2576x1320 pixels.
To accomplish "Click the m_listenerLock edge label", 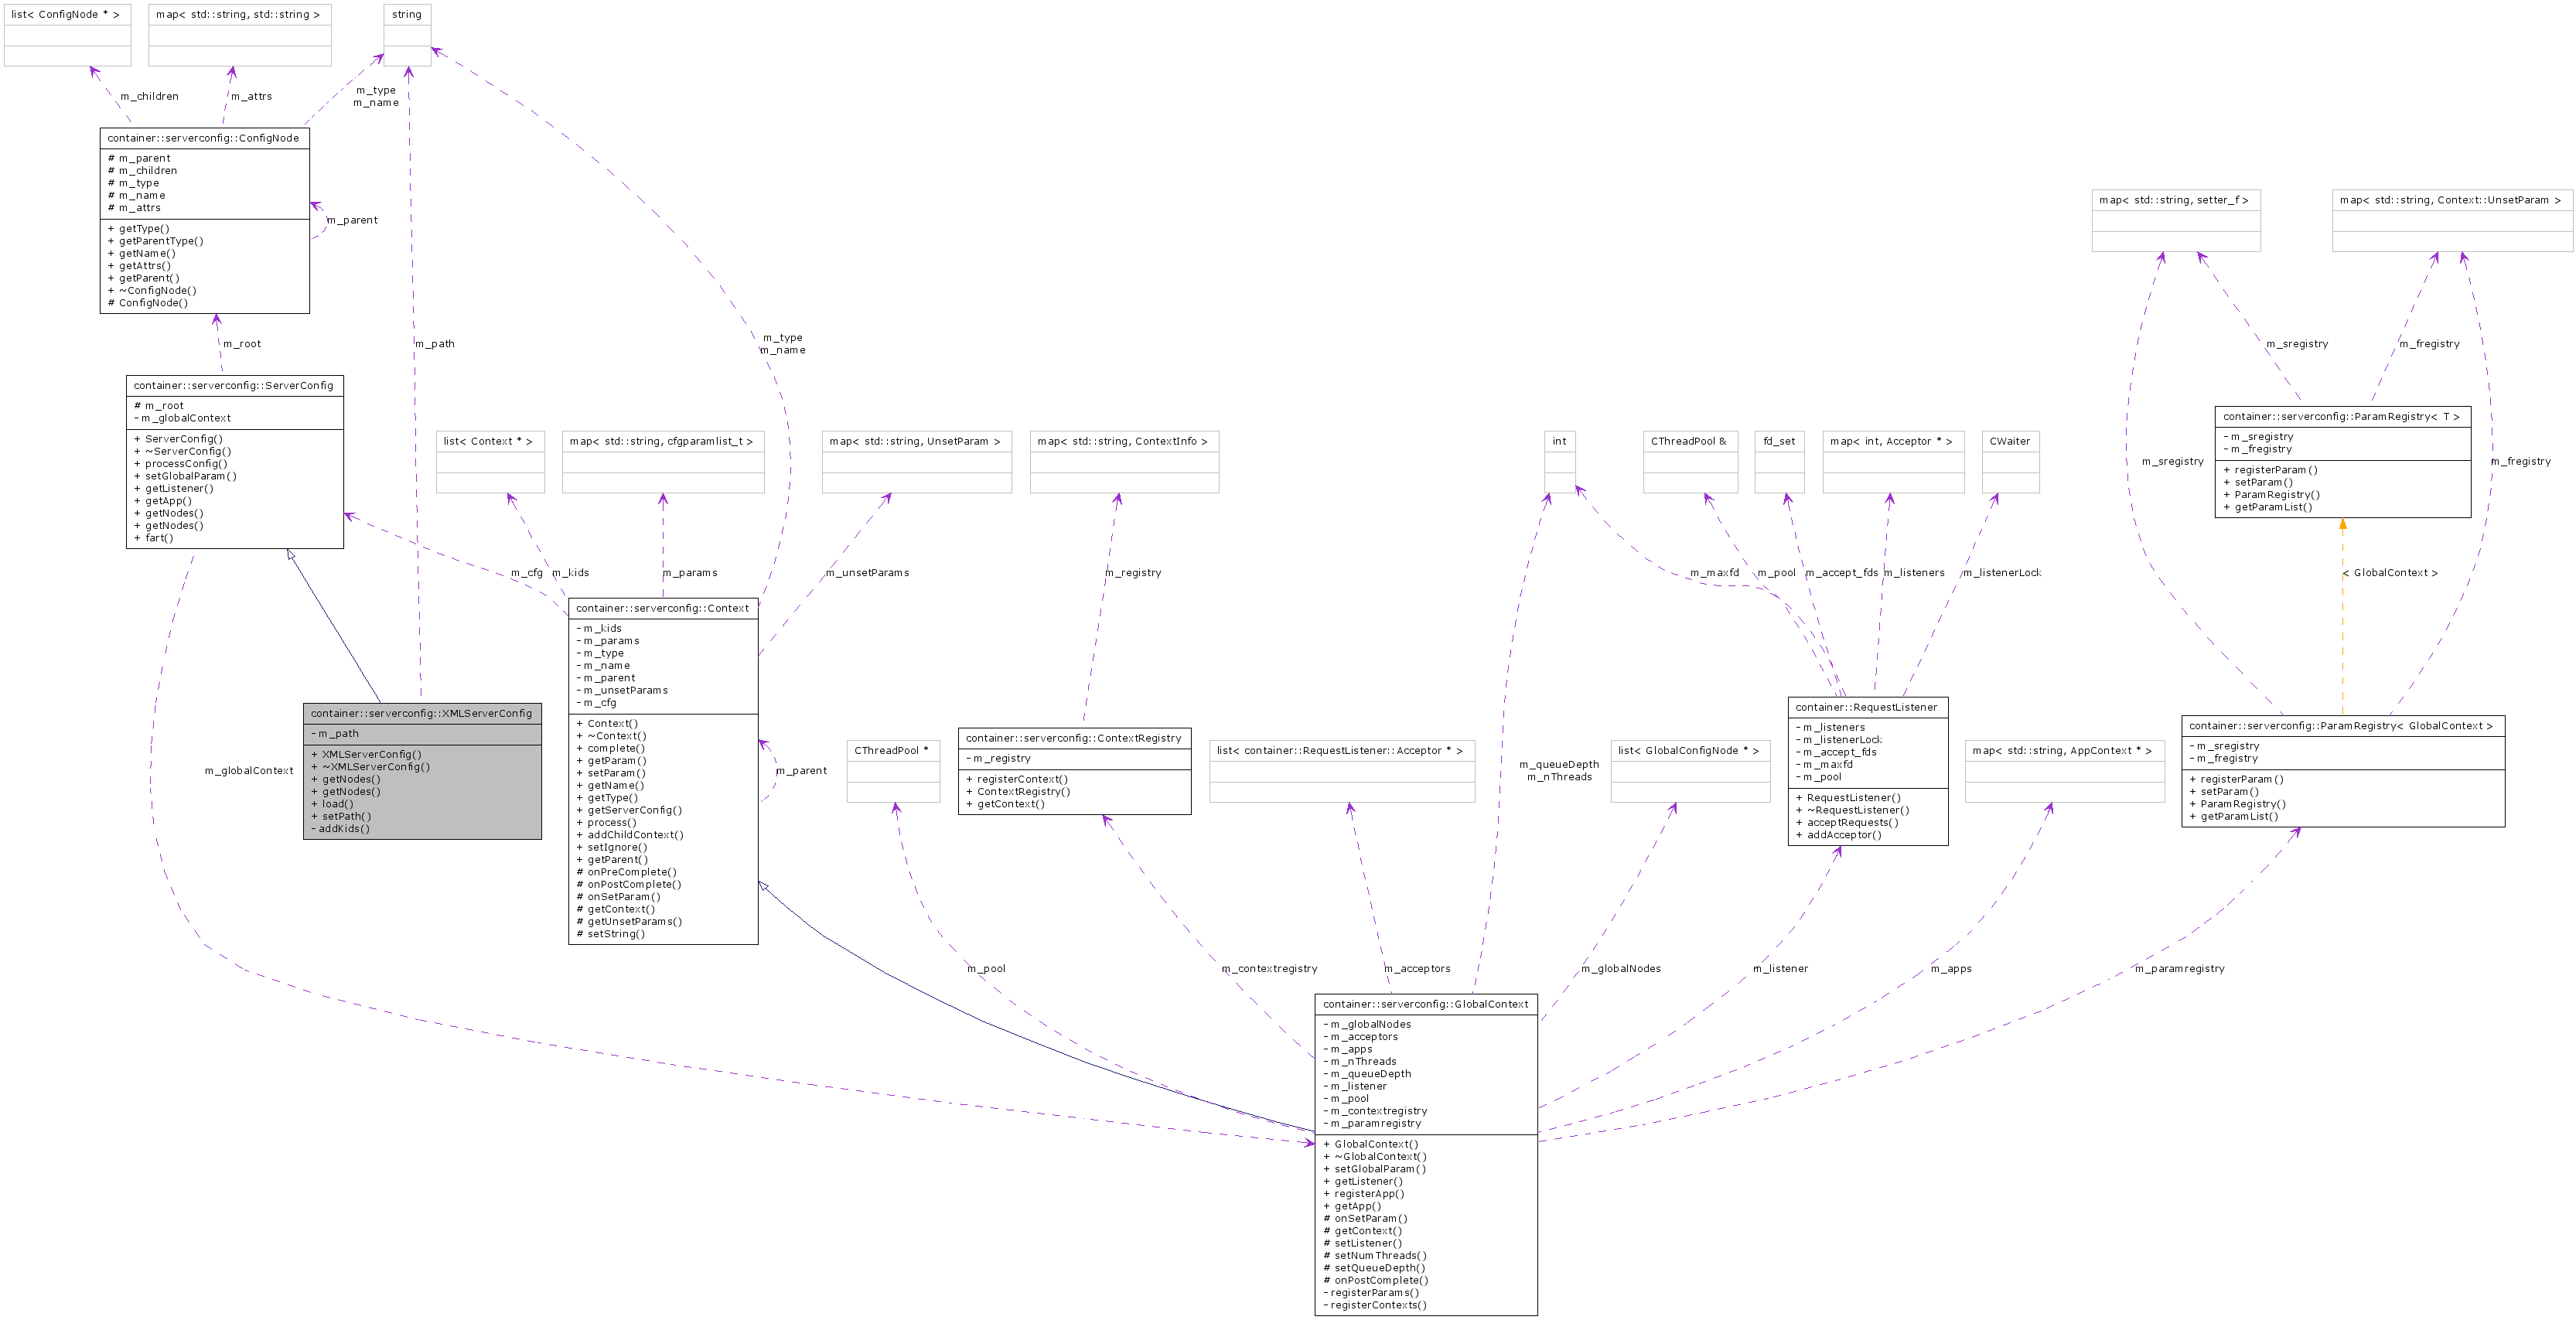I will (2001, 573).
